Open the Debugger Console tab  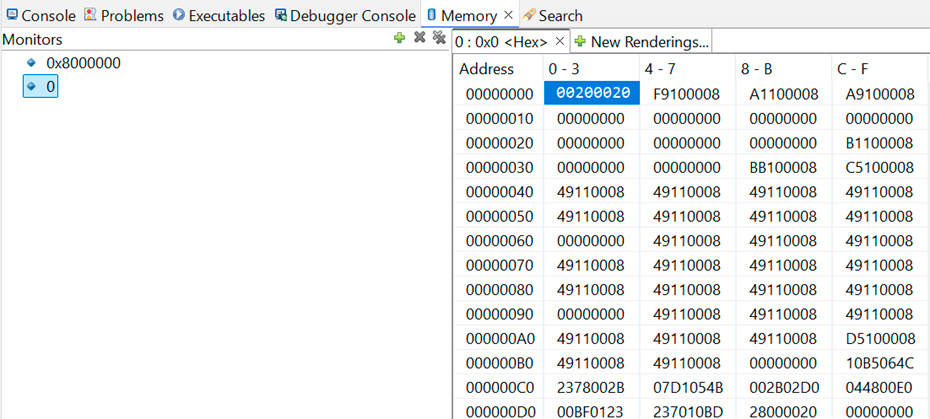pos(345,15)
